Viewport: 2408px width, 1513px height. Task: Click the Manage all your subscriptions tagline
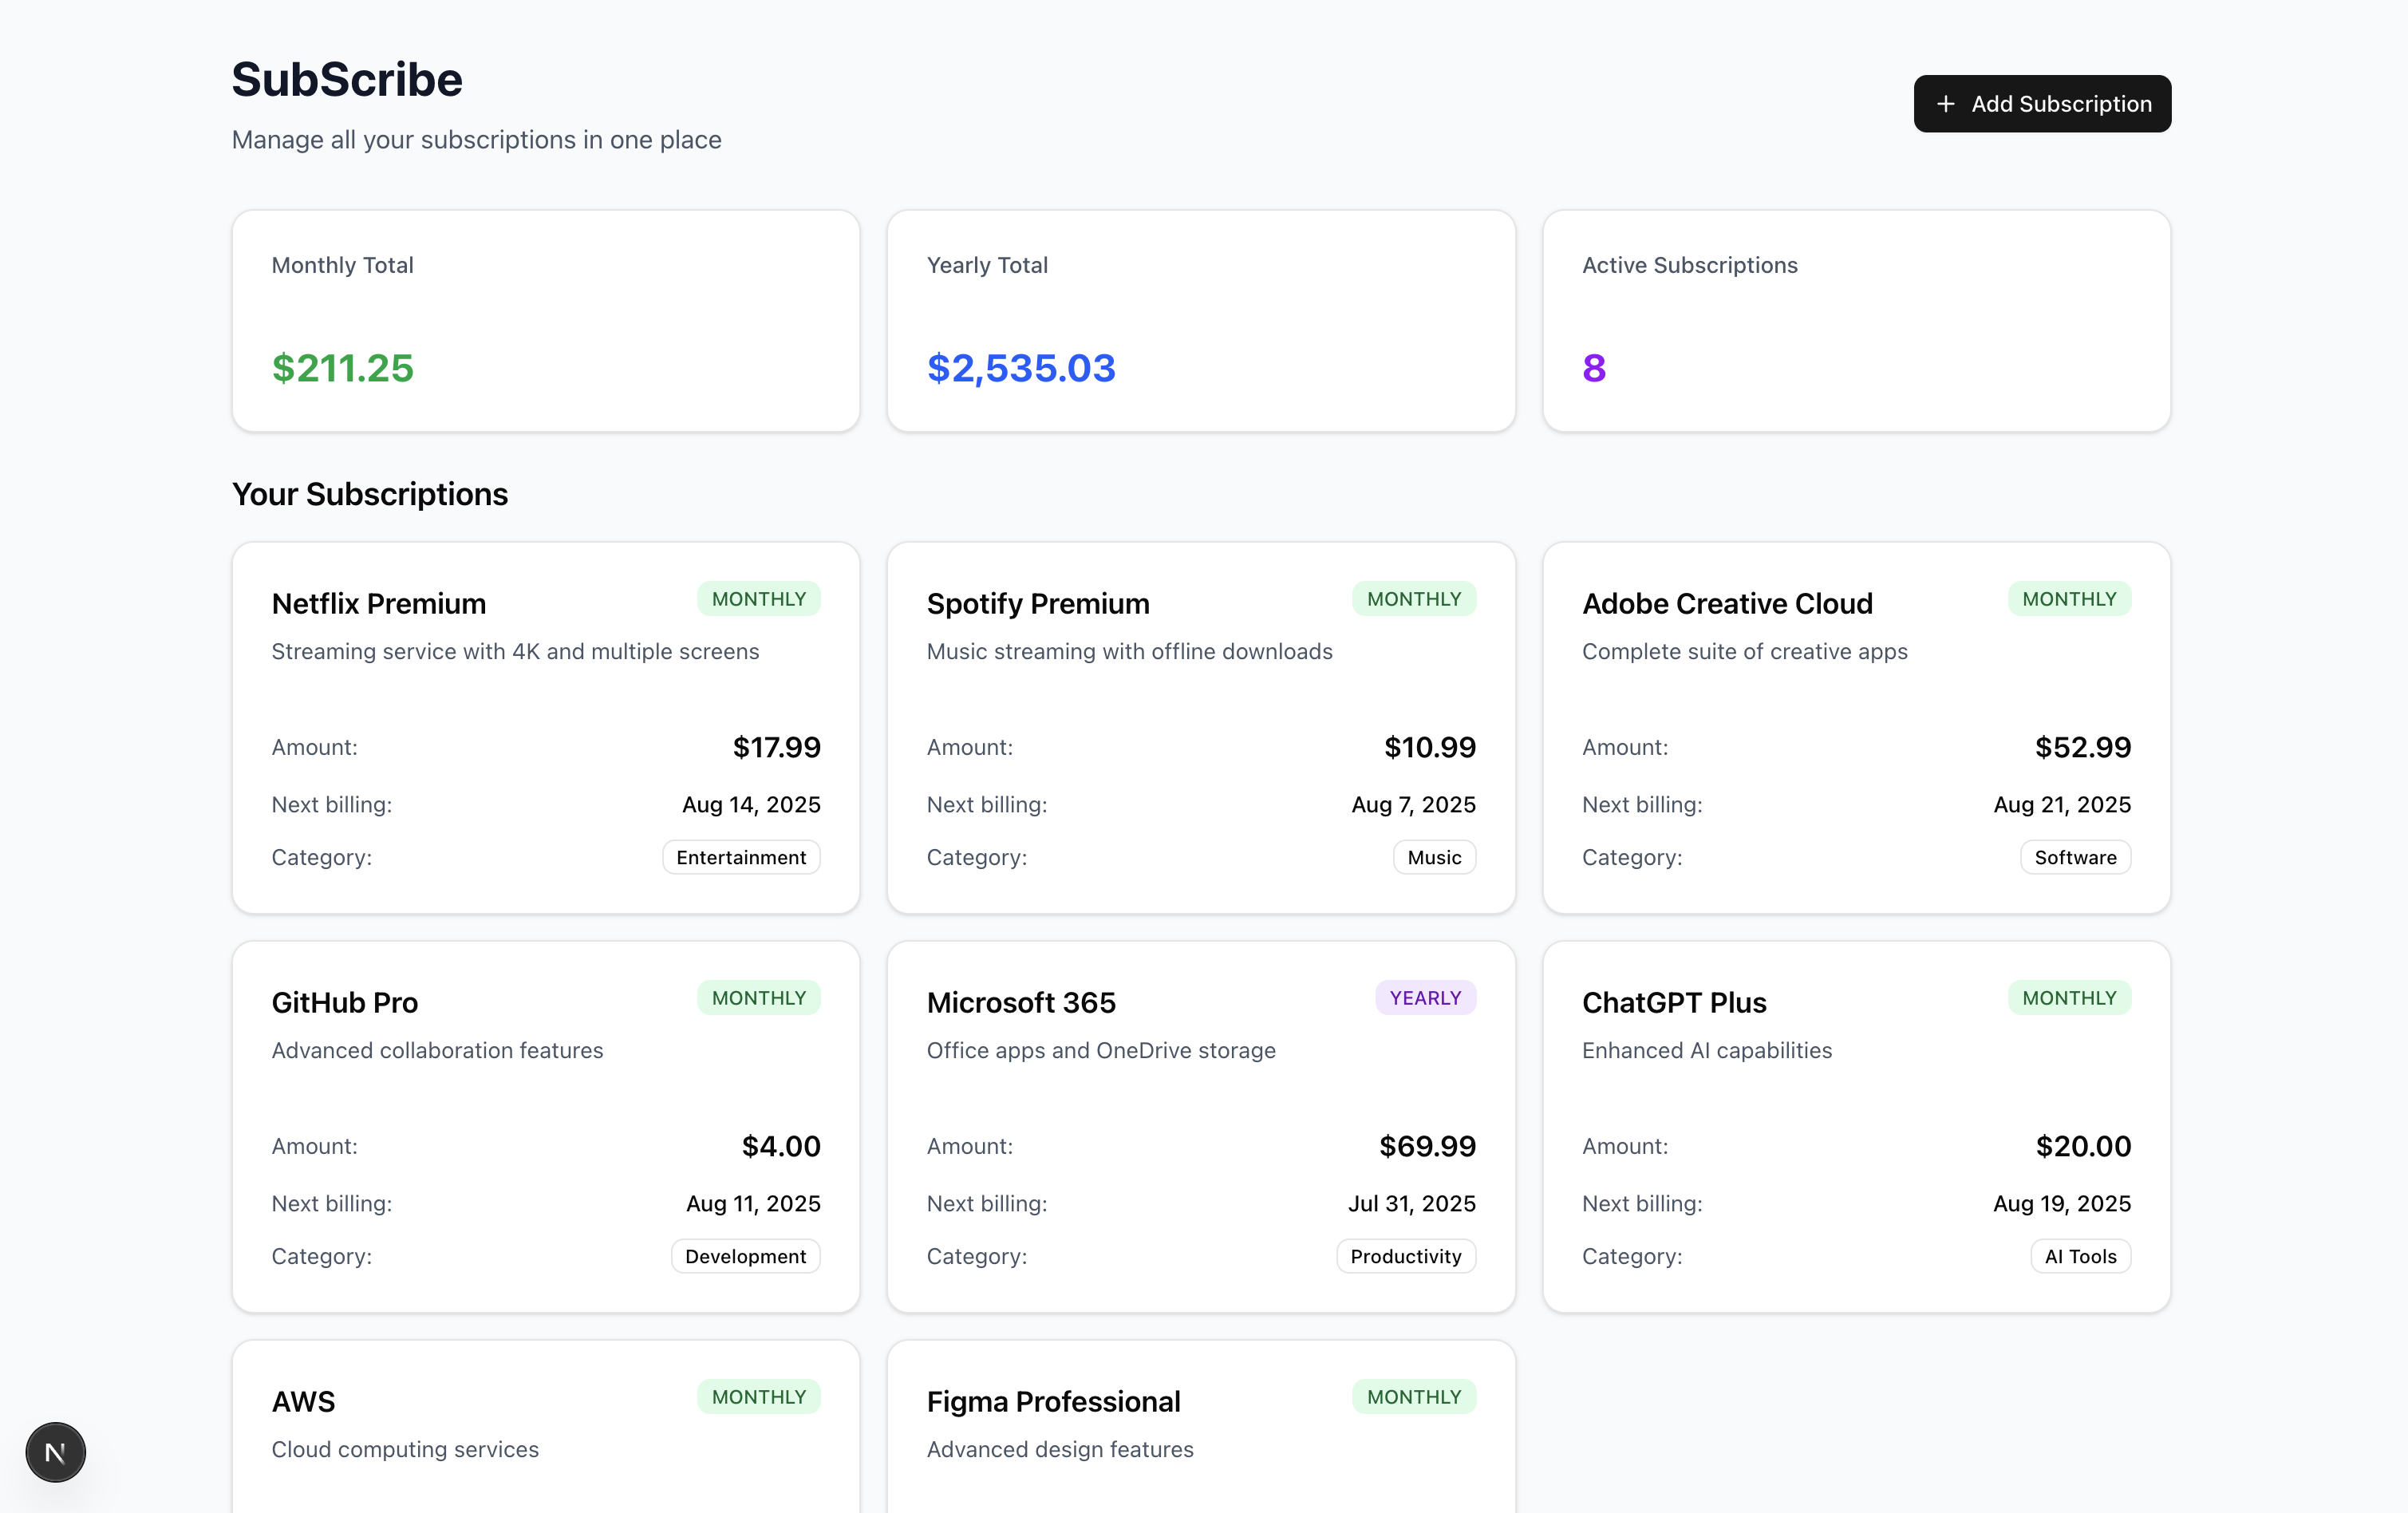coord(476,140)
